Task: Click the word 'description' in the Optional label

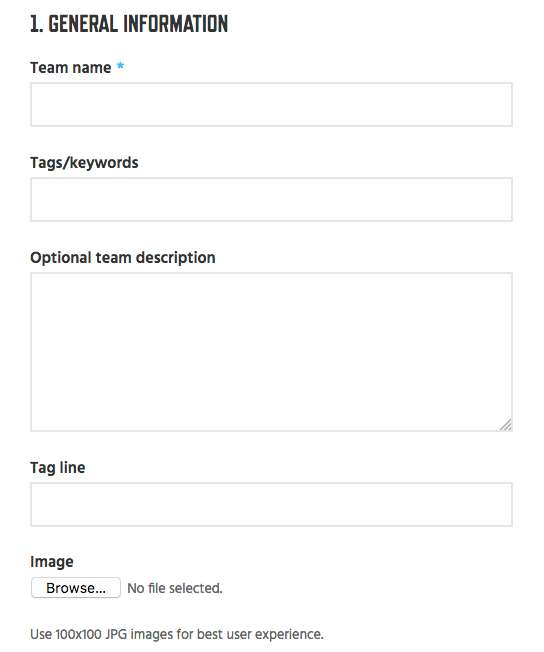Action: point(176,258)
